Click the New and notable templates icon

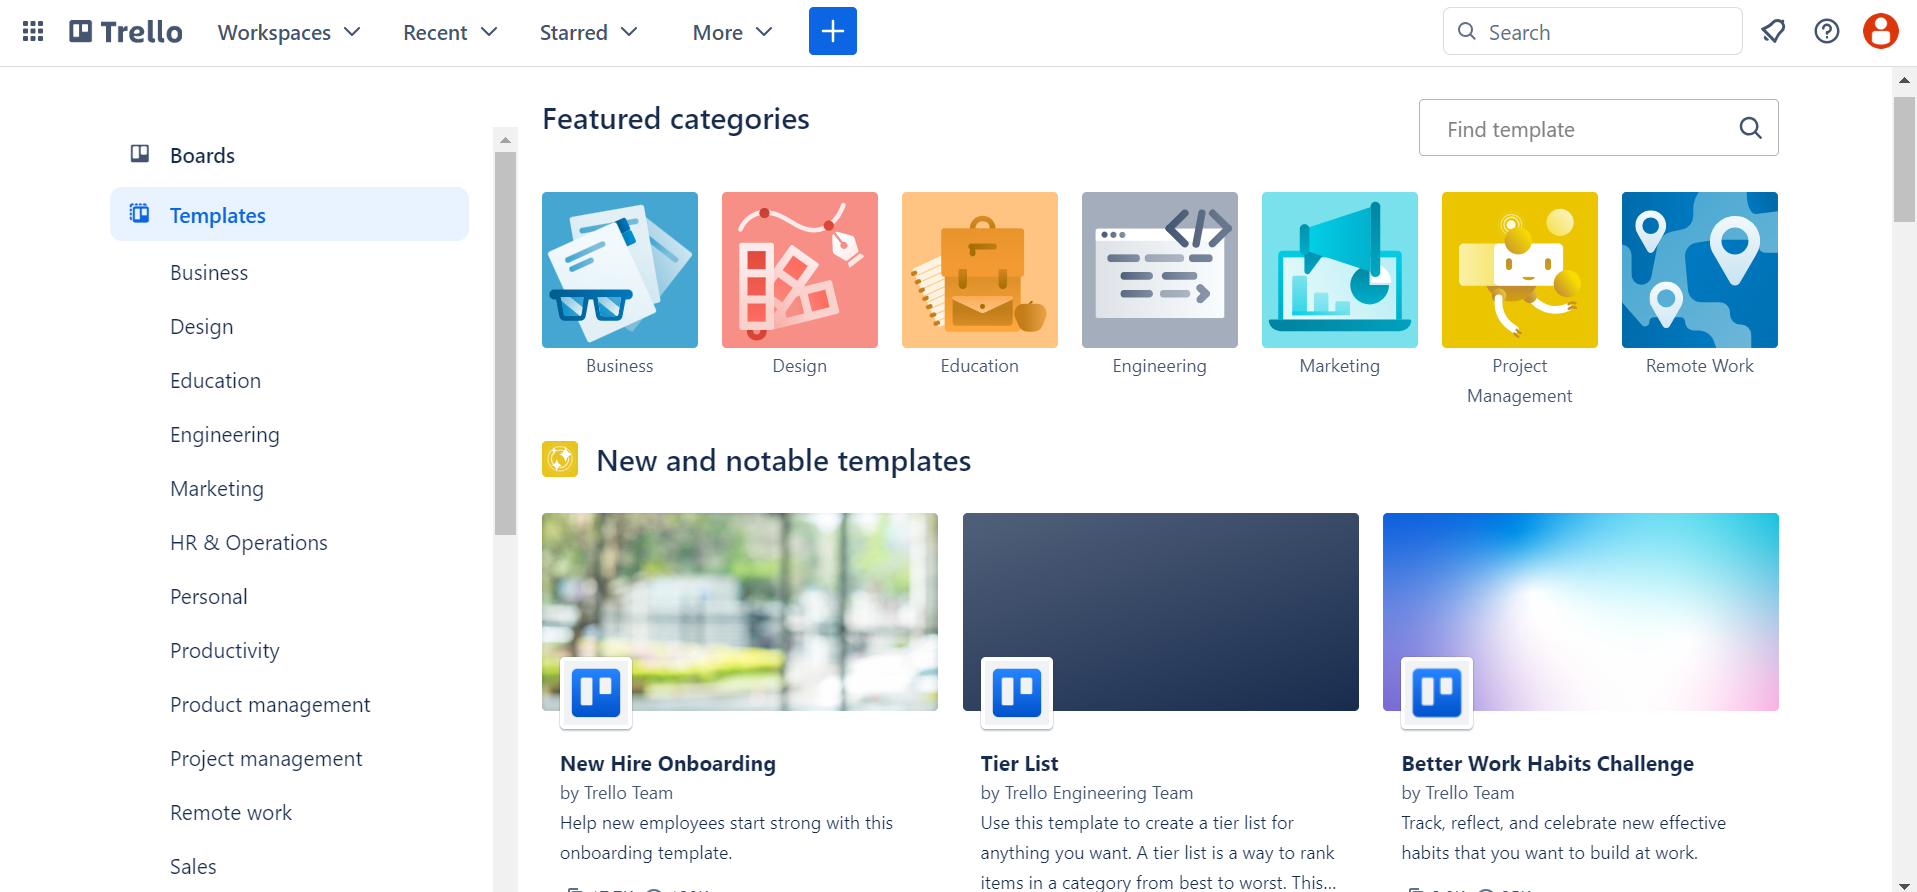pos(560,459)
